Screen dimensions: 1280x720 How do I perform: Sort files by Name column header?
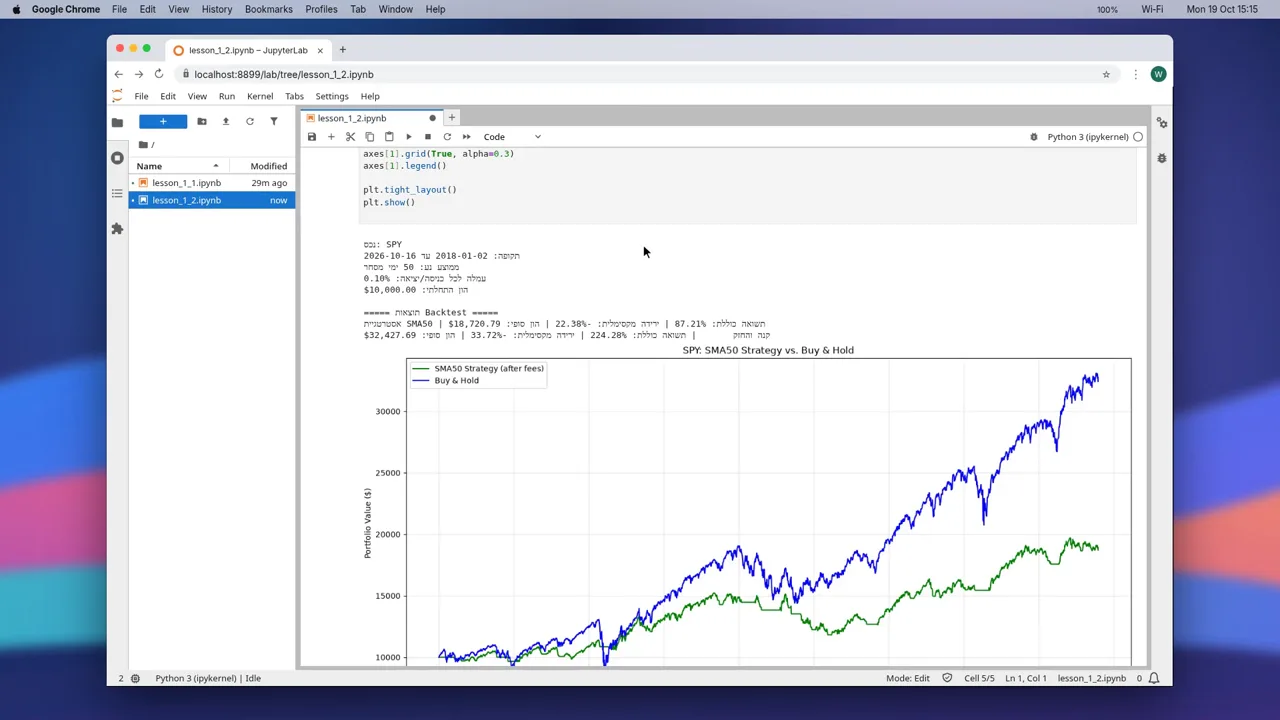(x=180, y=166)
